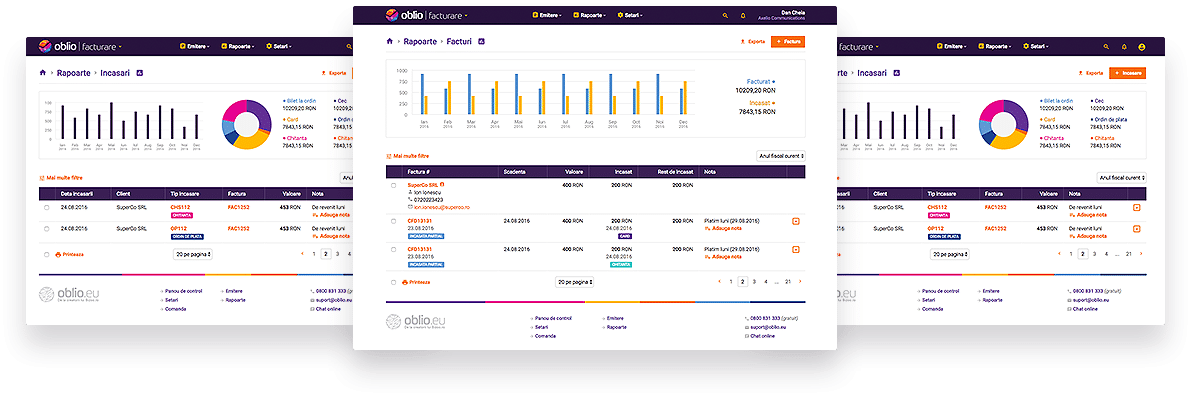Click orange Incasare button in right window
The width and height of the screenshot is (1191, 396).
click(x=1127, y=73)
